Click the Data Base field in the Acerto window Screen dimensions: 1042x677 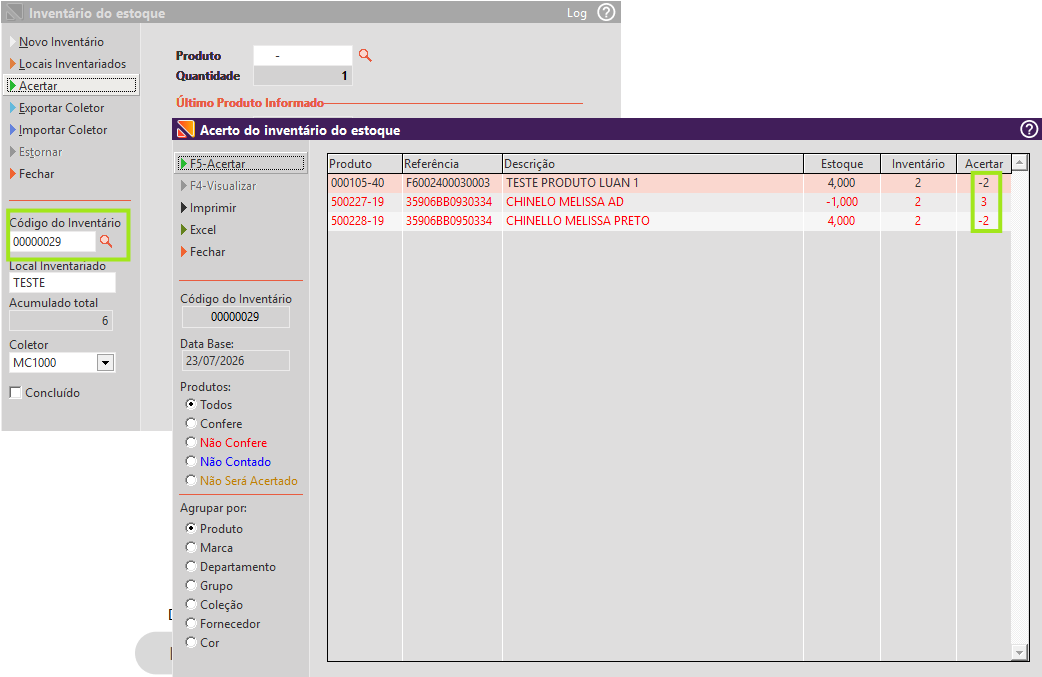coord(235,361)
